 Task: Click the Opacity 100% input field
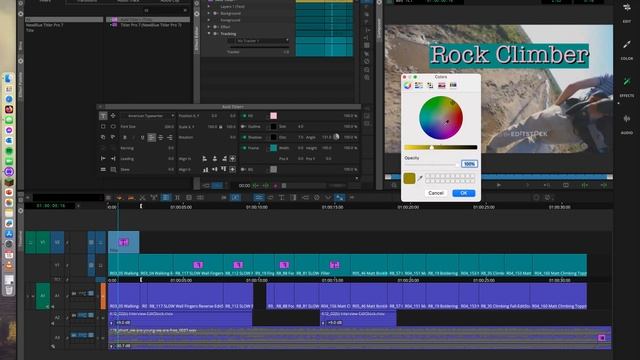[469, 164]
